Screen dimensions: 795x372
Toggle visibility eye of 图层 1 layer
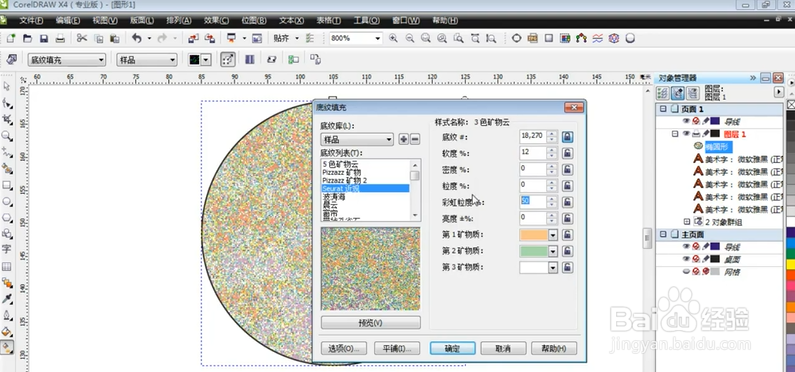[686, 134]
